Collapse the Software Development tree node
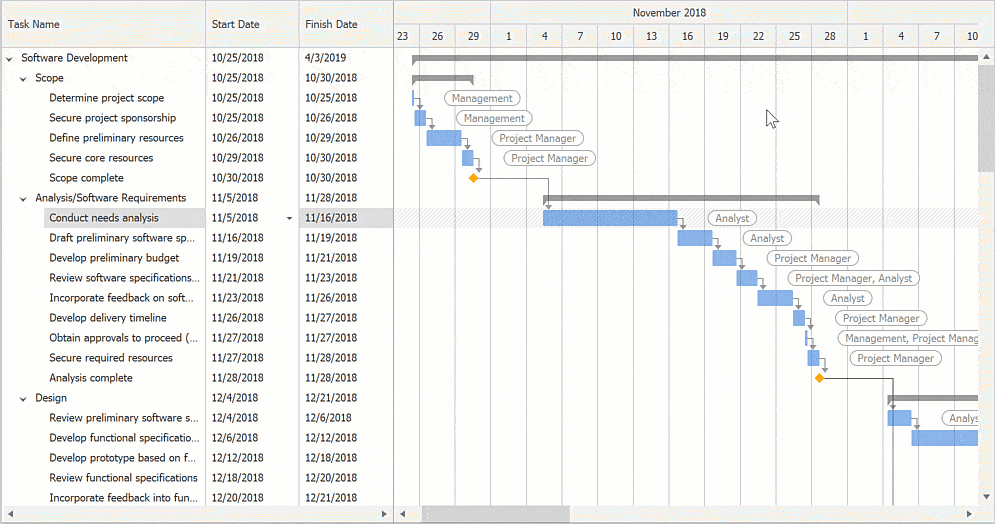The height and width of the screenshot is (524, 995). pyautogui.click(x=10, y=58)
